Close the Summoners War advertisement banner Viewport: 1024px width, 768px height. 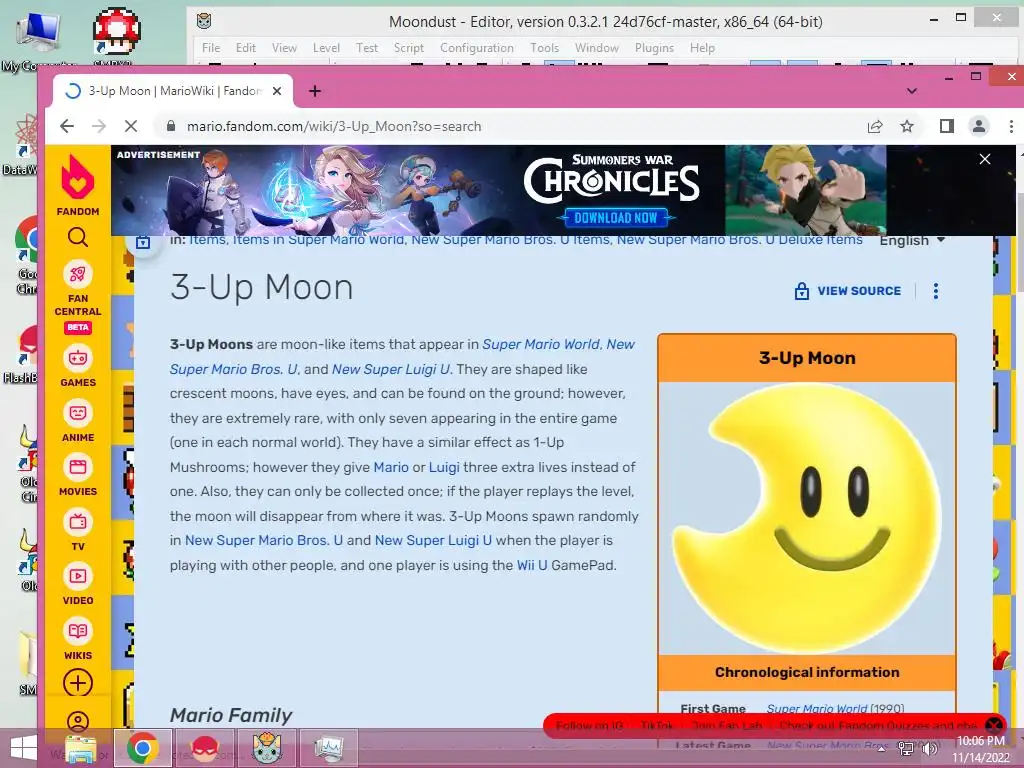(x=985, y=159)
